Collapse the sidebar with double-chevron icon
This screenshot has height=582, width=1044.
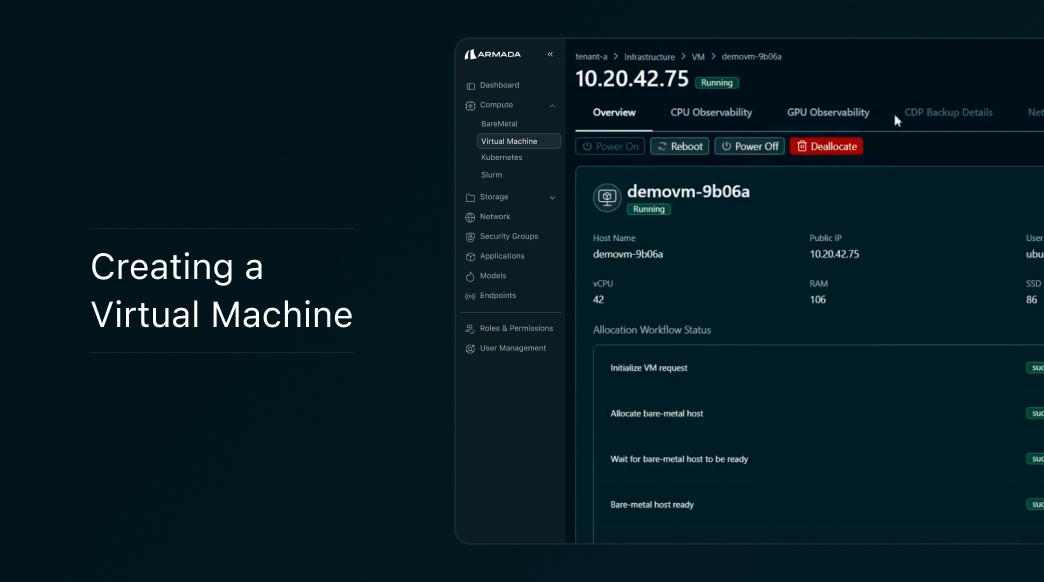(x=550, y=55)
